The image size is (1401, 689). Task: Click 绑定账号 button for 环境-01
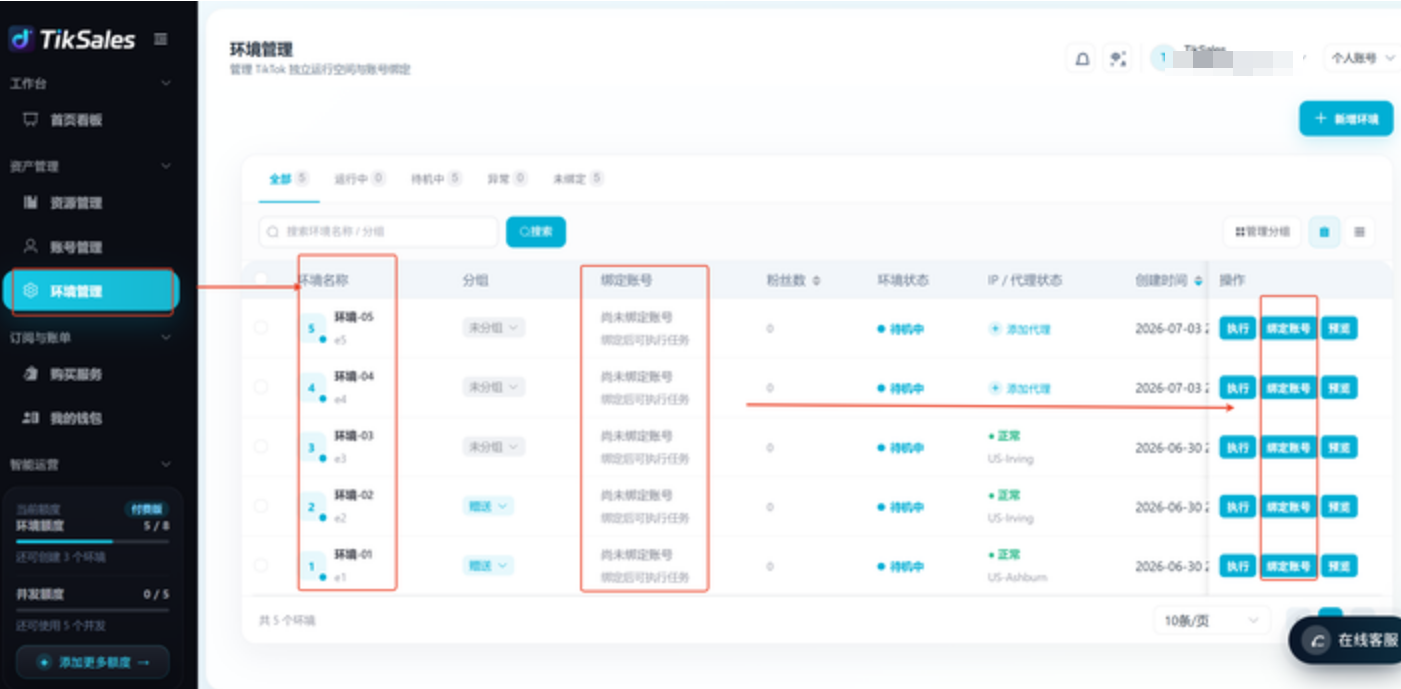coord(1288,566)
